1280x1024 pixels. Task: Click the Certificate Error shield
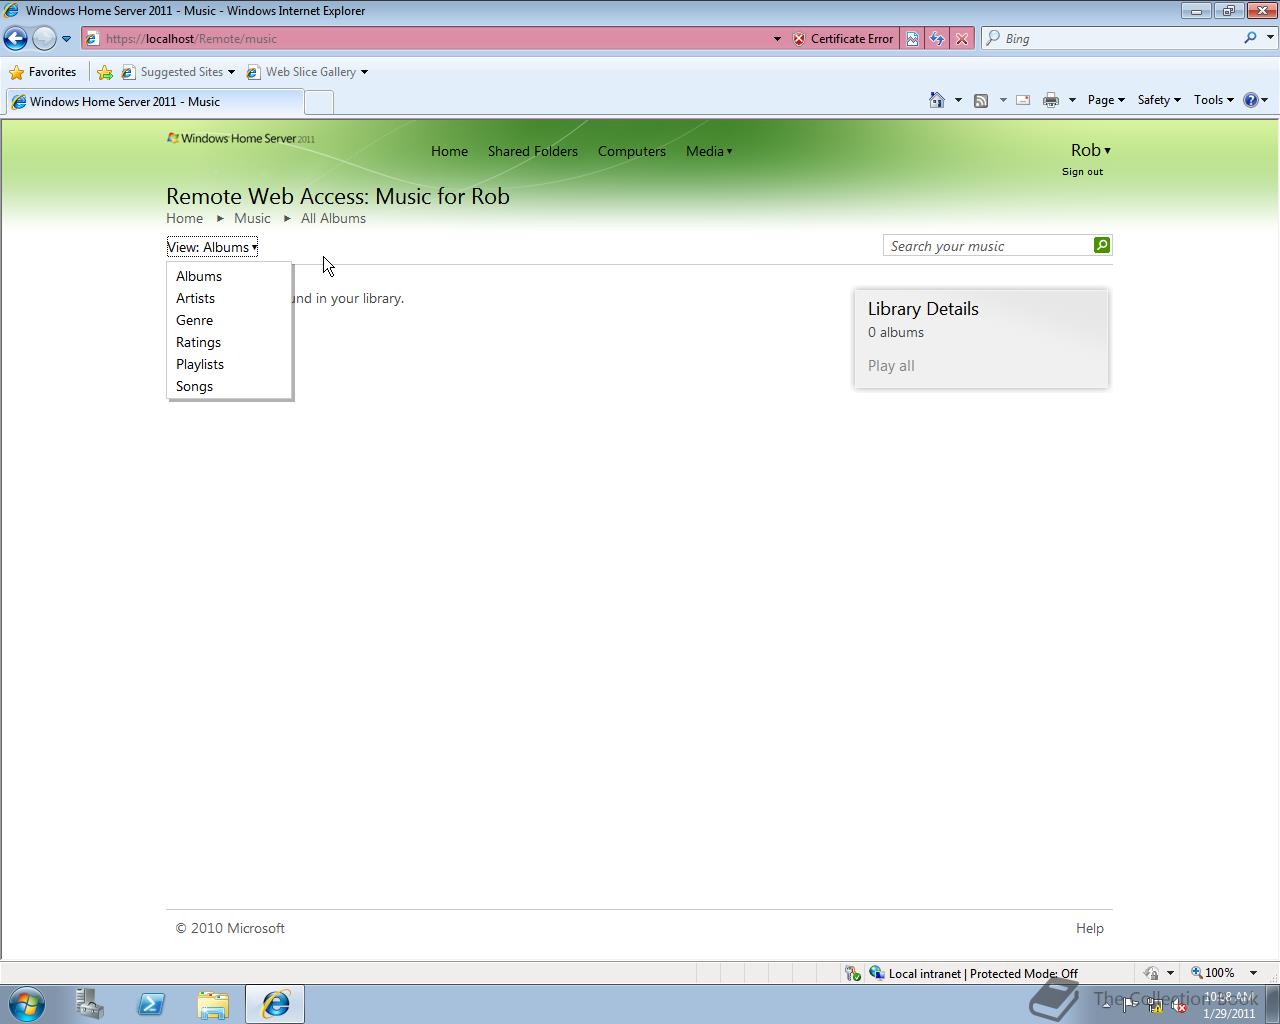[843, 39]
